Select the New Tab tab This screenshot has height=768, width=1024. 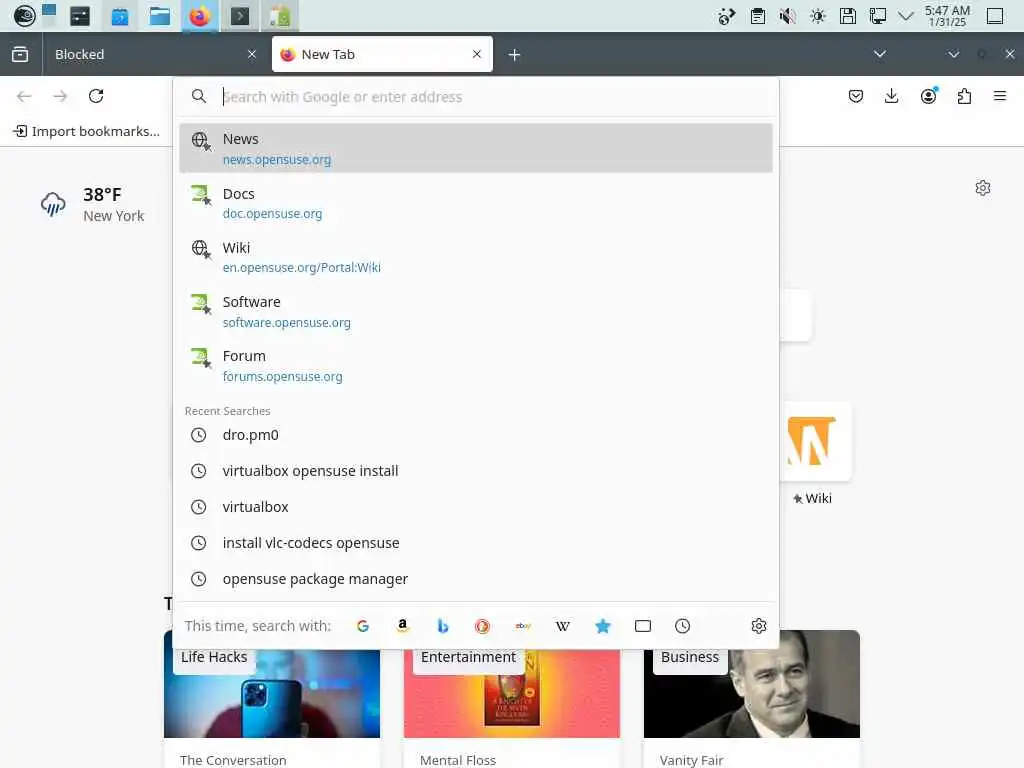click(382, 54)
